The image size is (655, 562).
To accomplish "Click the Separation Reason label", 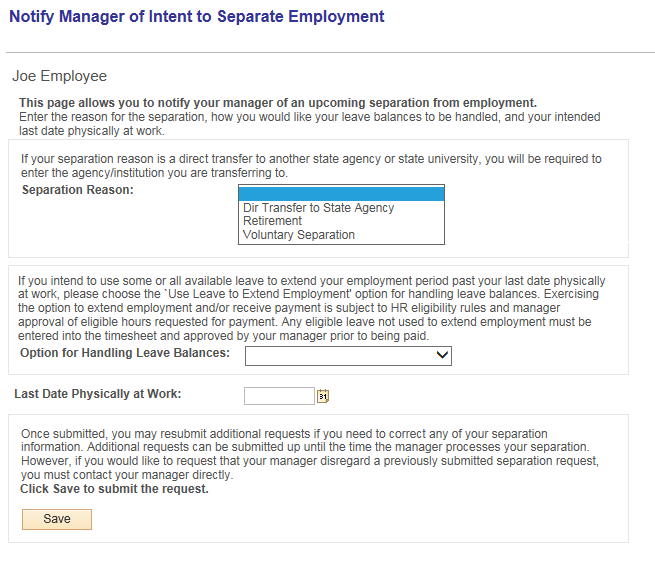I will tap(77, 190).
